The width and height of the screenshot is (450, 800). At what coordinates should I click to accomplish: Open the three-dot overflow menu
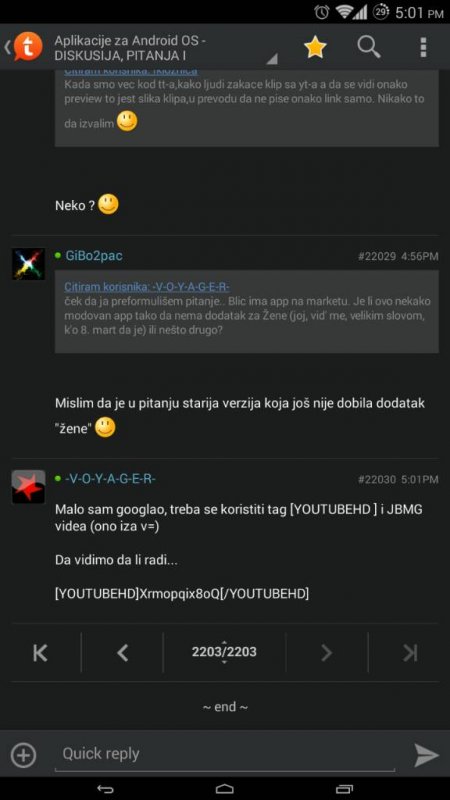click(423, 47)
